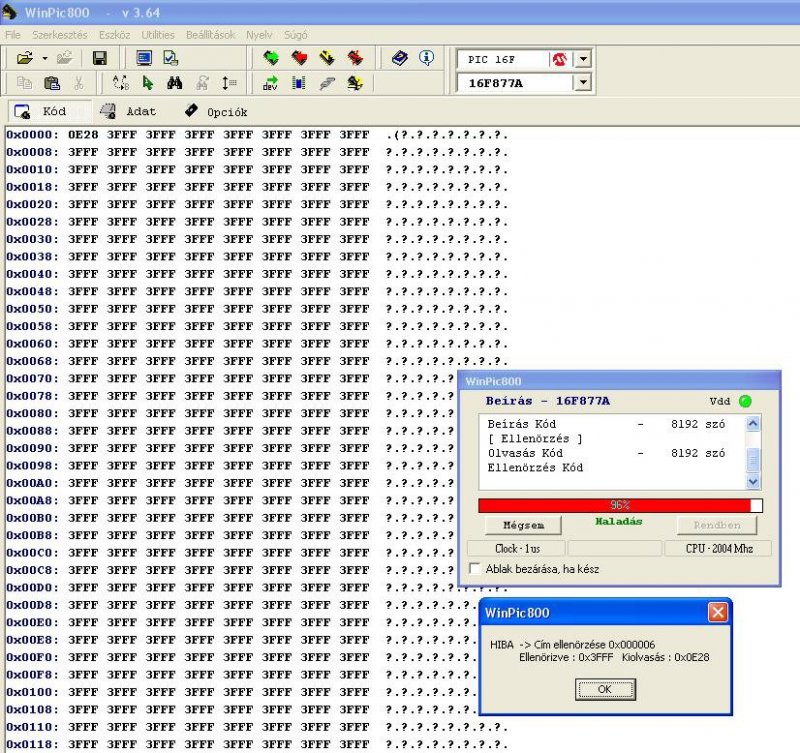Switch to the Adat tab
Viewport: 800px width, 753px height.
coord(129,111)
